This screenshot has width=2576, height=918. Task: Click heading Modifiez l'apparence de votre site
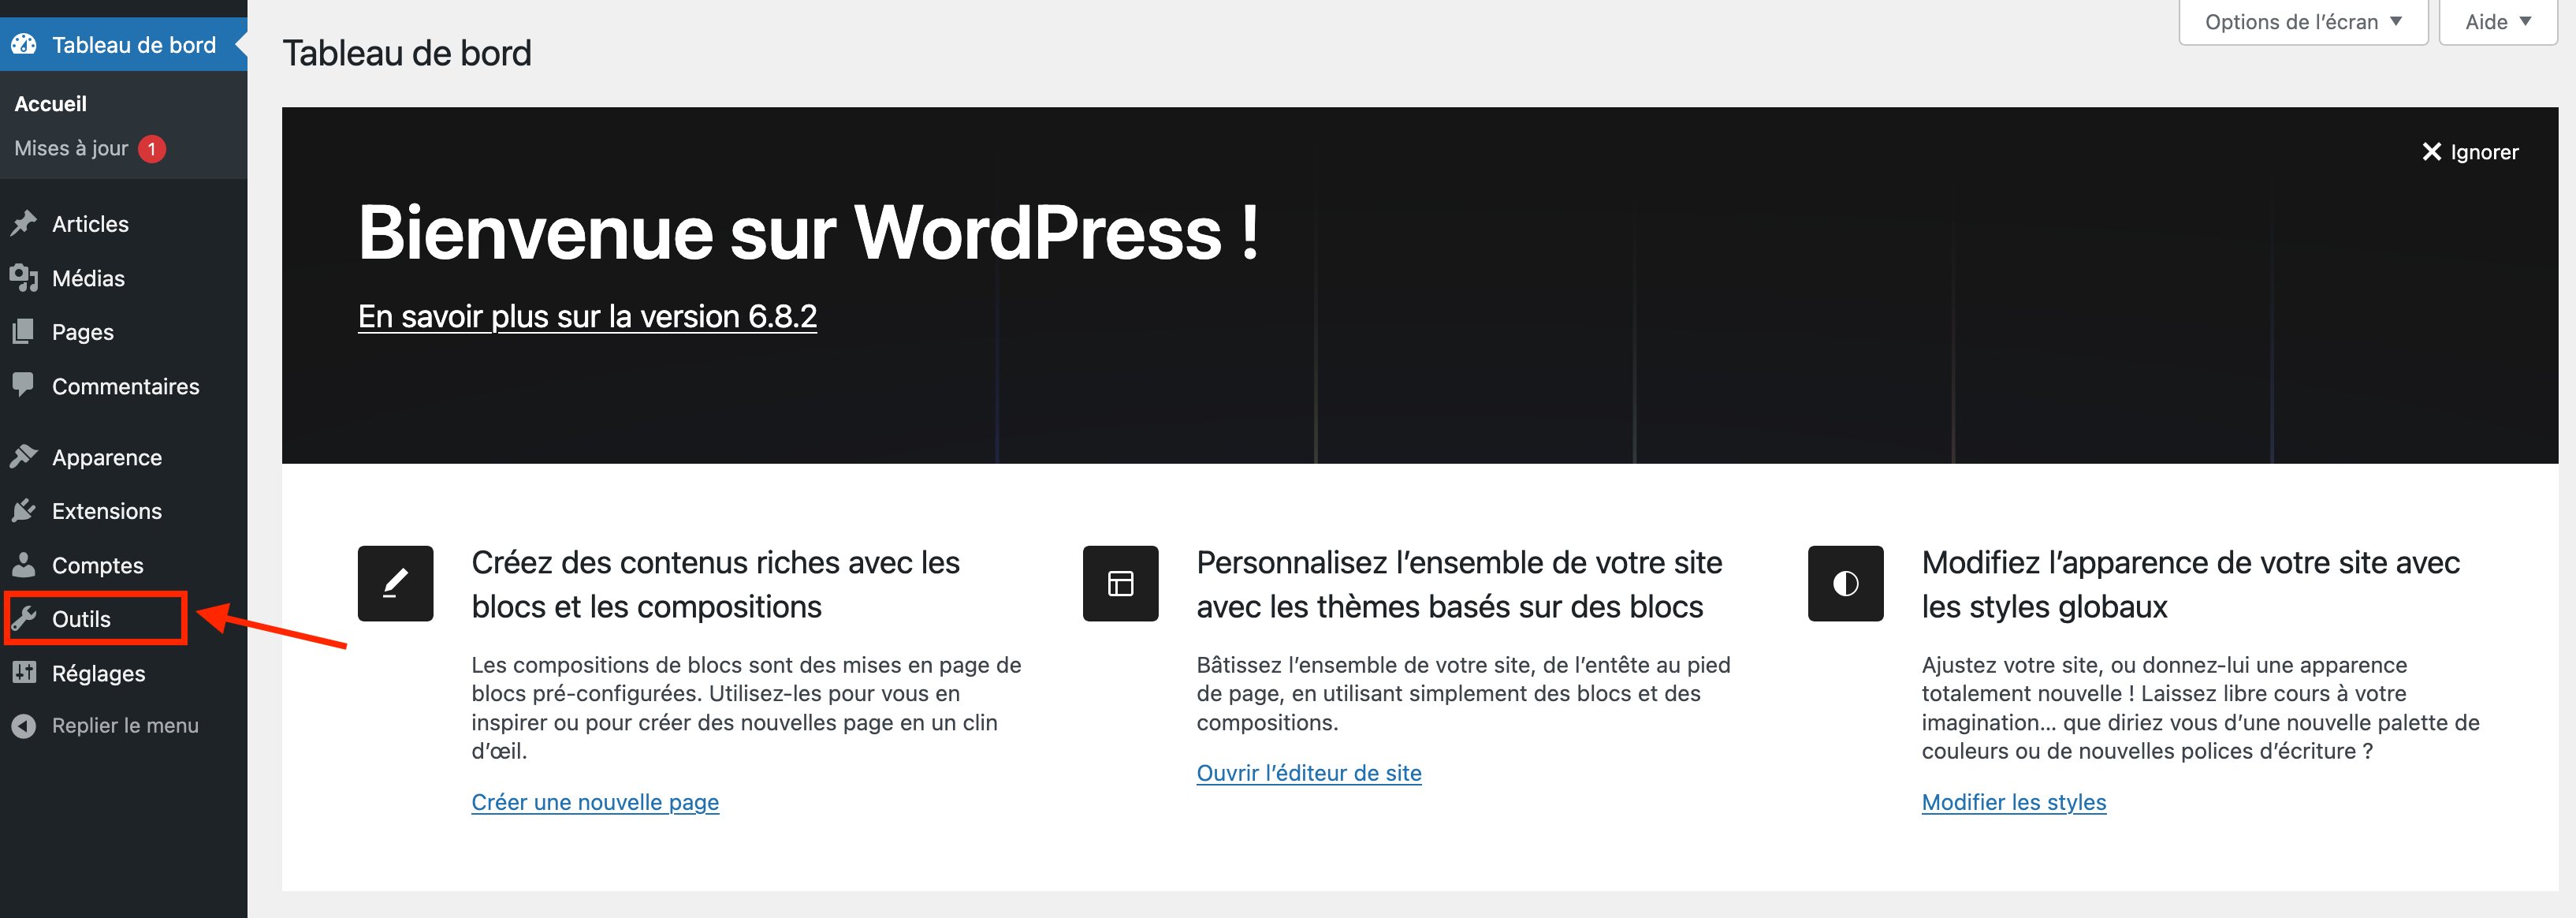2190,584
